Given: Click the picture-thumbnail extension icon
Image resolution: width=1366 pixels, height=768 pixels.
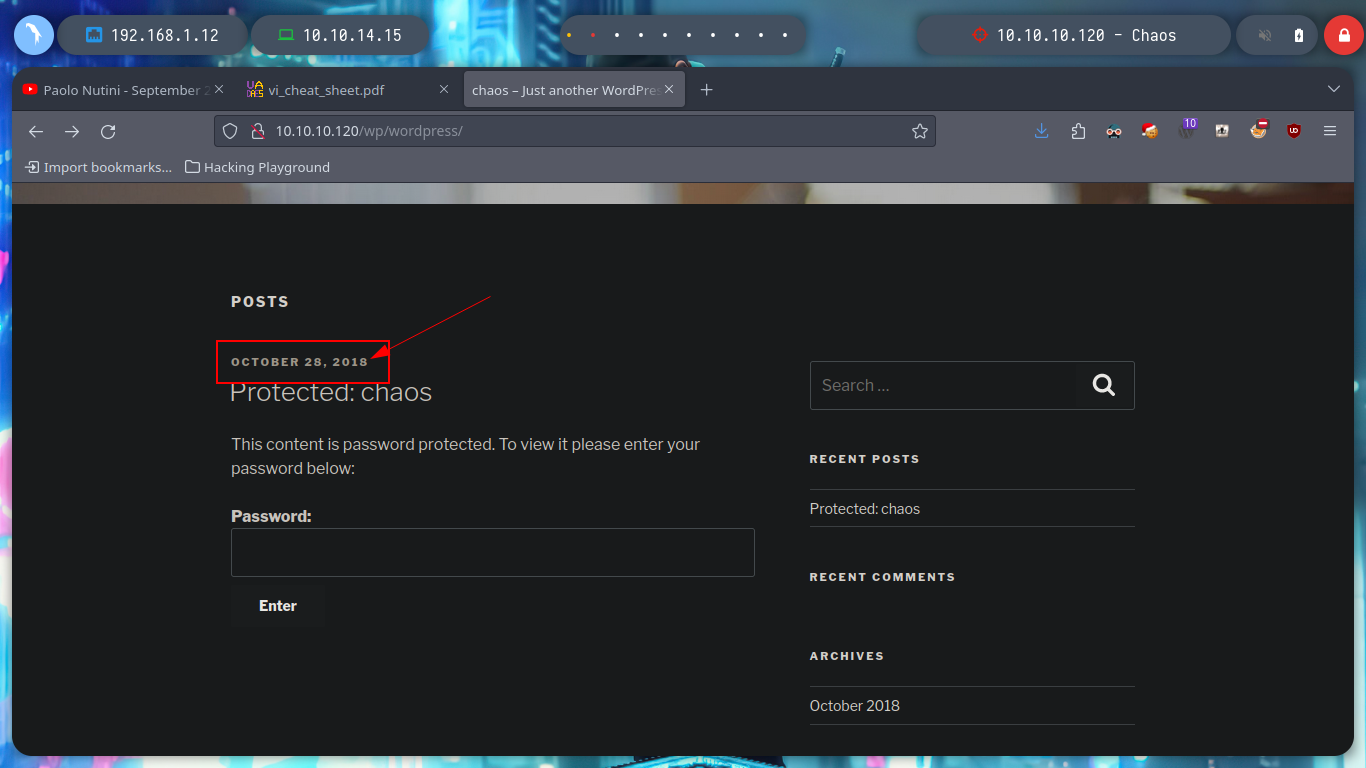Looking at the screenshot, I should pyautogui.click(x=1222, y=131).
